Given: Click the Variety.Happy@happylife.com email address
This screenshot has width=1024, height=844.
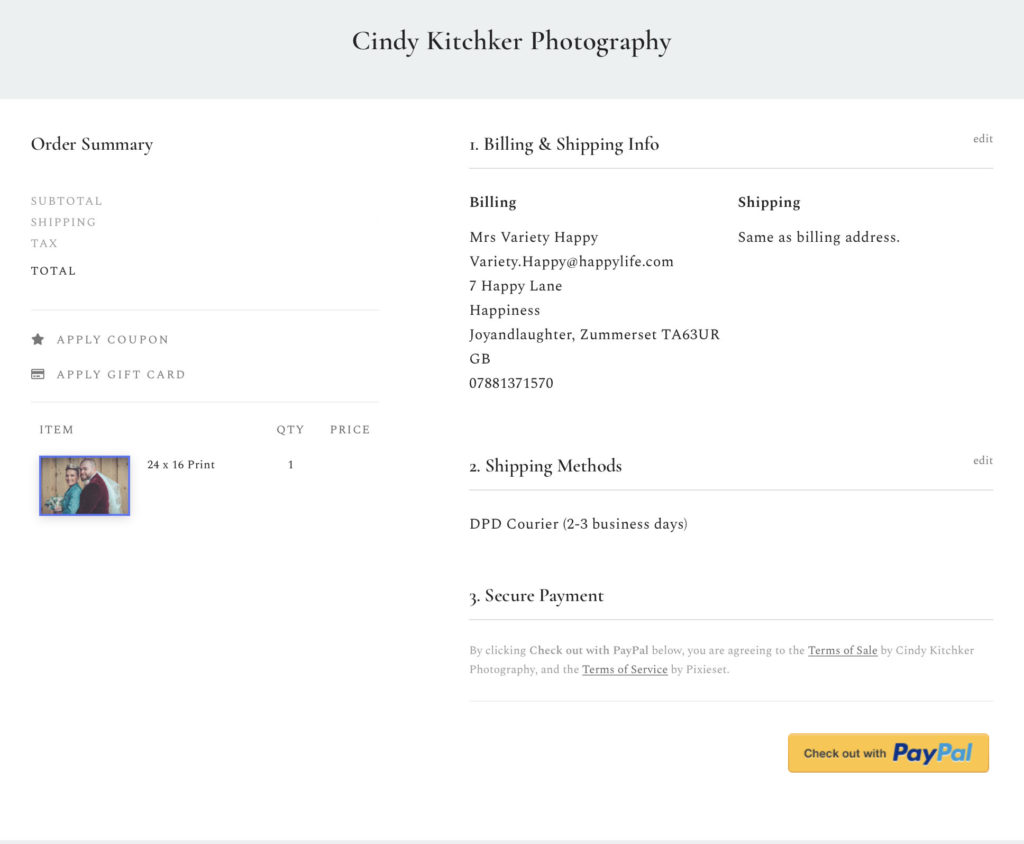Looking at the screenshot, I should pos(571,262).
